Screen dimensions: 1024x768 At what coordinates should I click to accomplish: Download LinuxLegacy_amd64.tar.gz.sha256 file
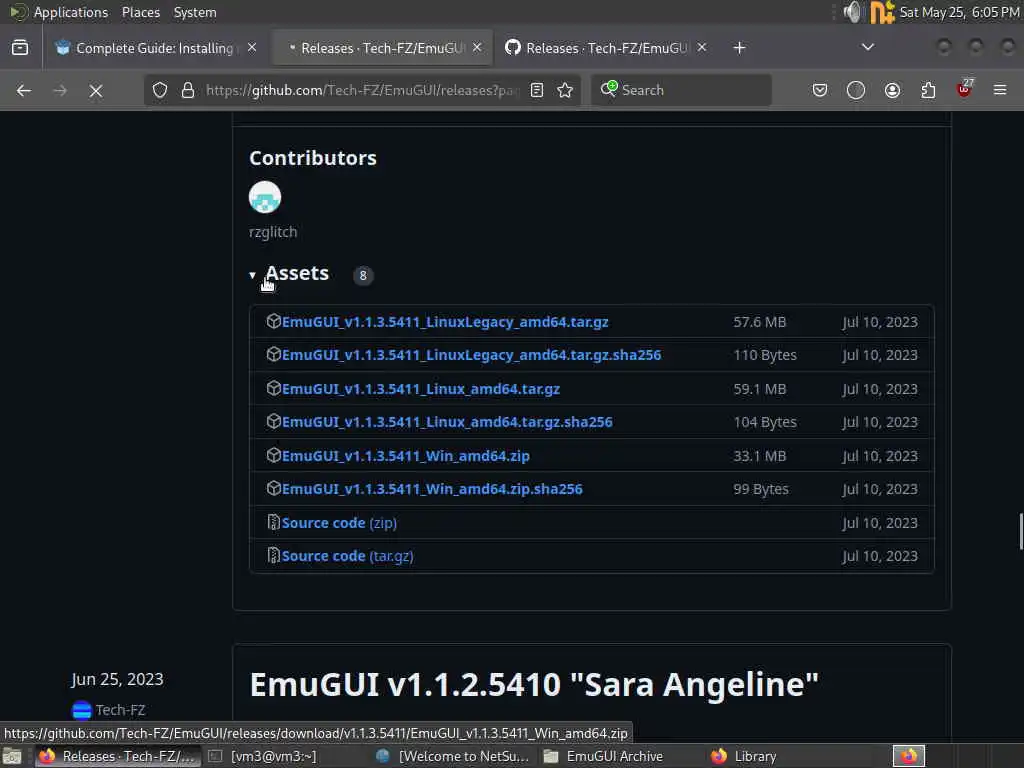472,355
